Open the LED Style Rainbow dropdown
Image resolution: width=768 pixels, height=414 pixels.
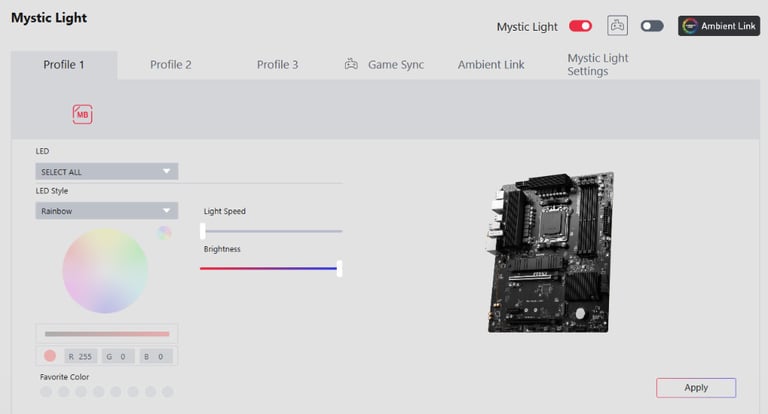point(107,211)
